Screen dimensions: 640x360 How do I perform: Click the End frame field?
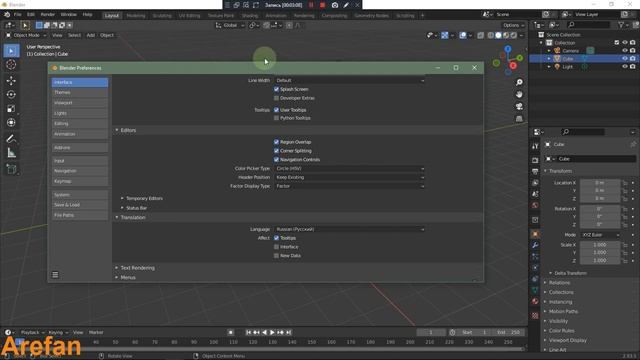pyautogui.click(x=508, y=333)
